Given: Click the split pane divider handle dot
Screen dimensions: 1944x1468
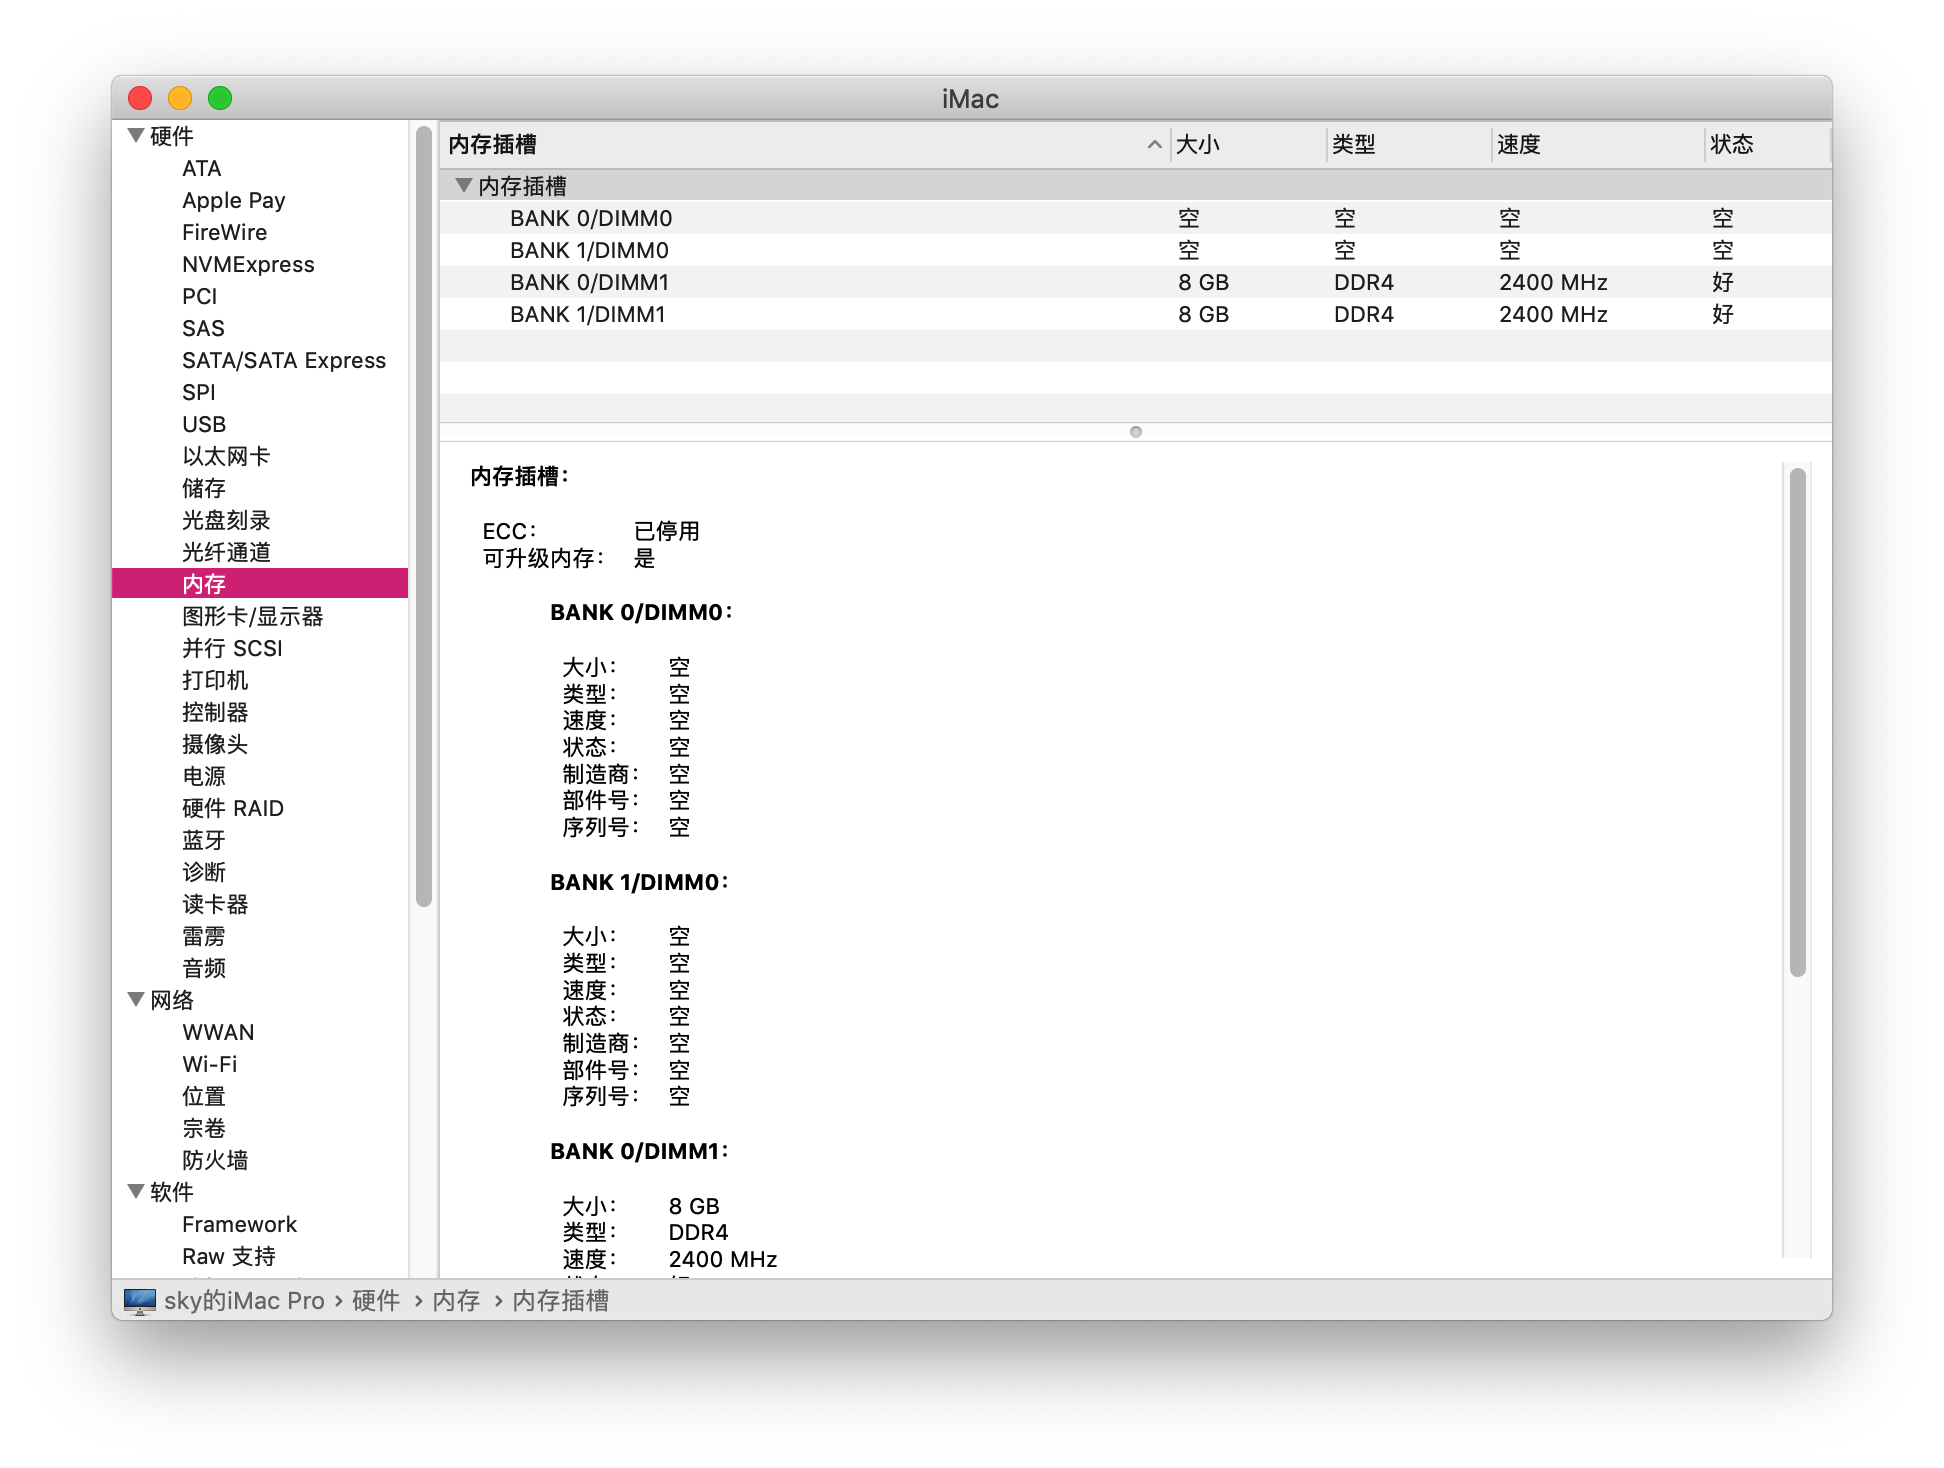Looking at the screenshot, I should 1135,432.
